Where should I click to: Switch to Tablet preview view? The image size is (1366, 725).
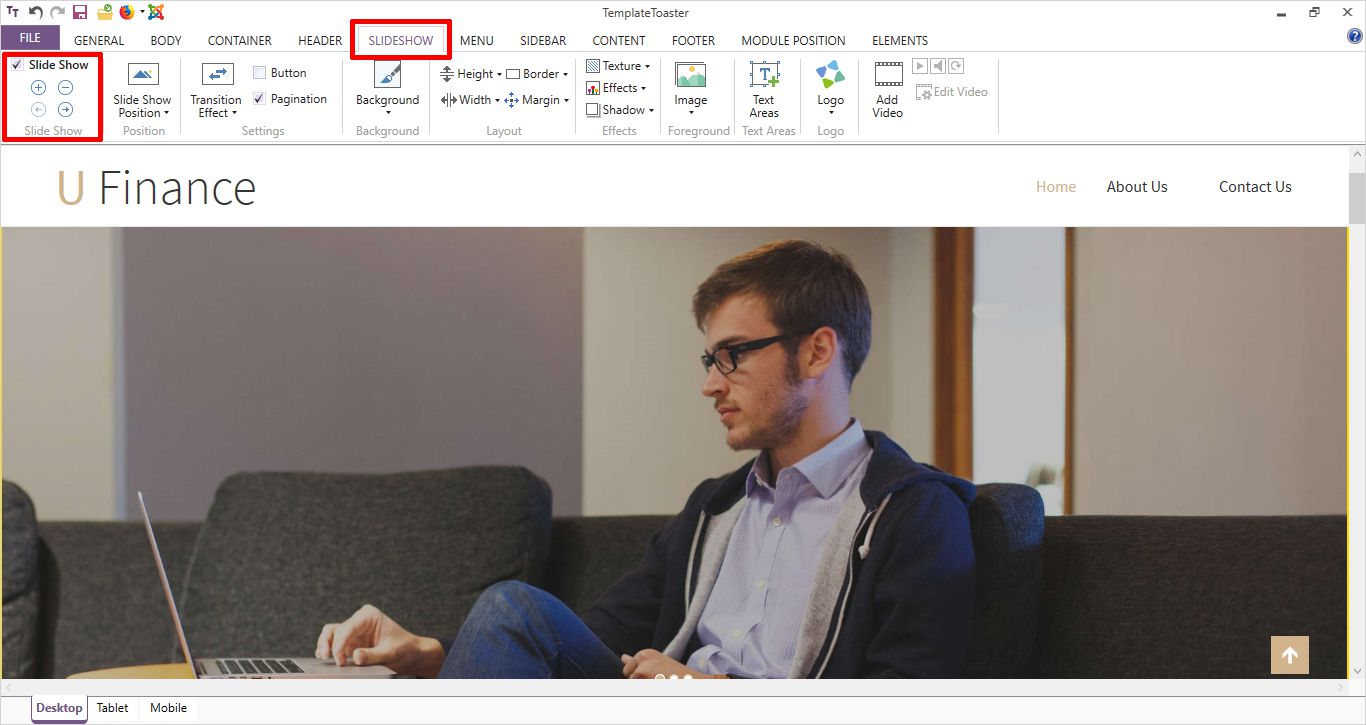[x=112, y=708]
